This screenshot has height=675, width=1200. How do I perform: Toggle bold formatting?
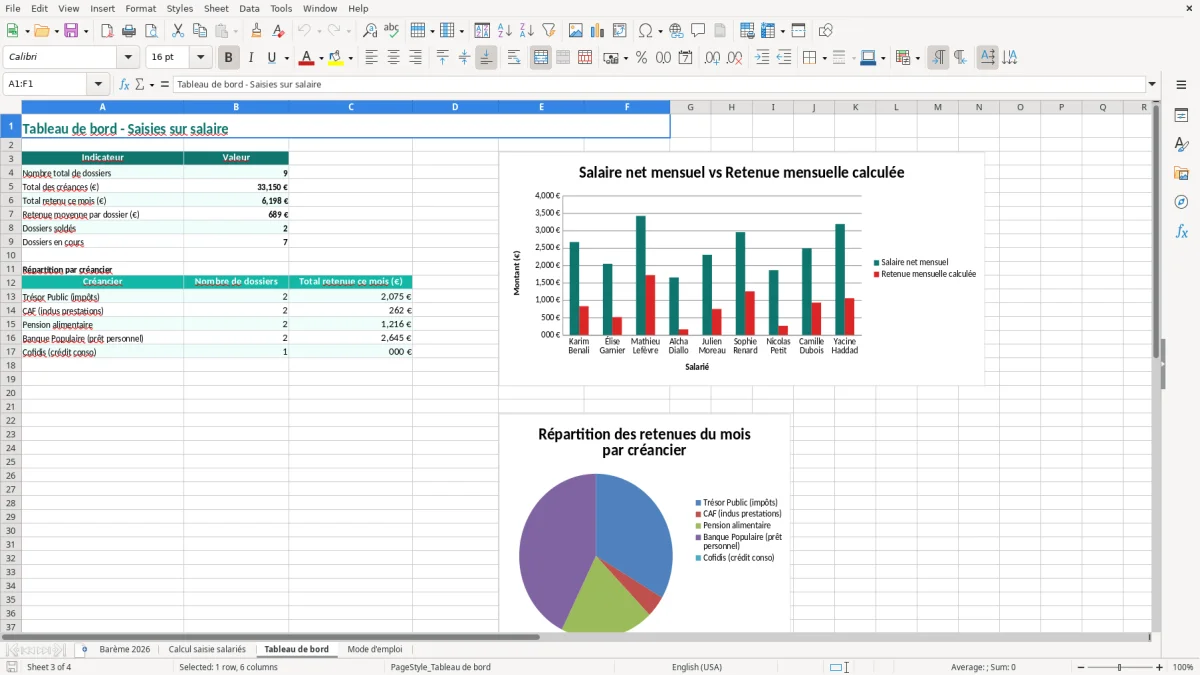[x=229, y=58]
